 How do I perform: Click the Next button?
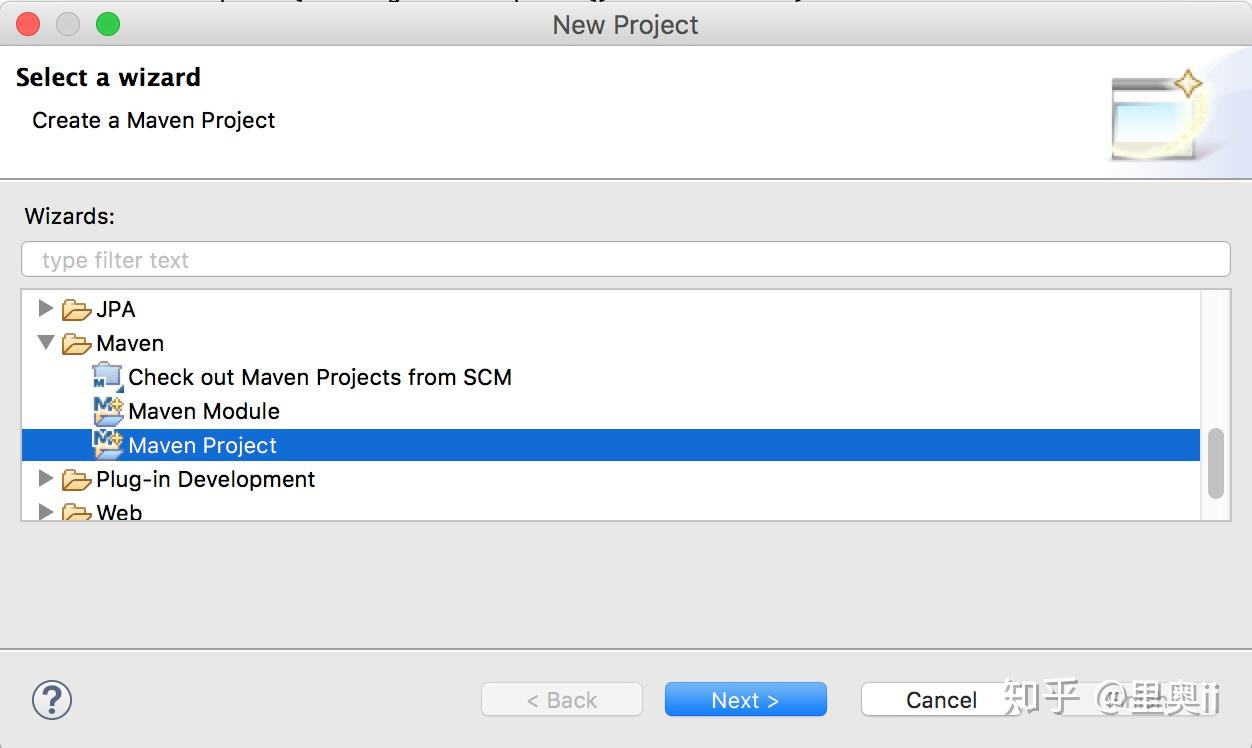pyautogui.click(x=745, y=700)
